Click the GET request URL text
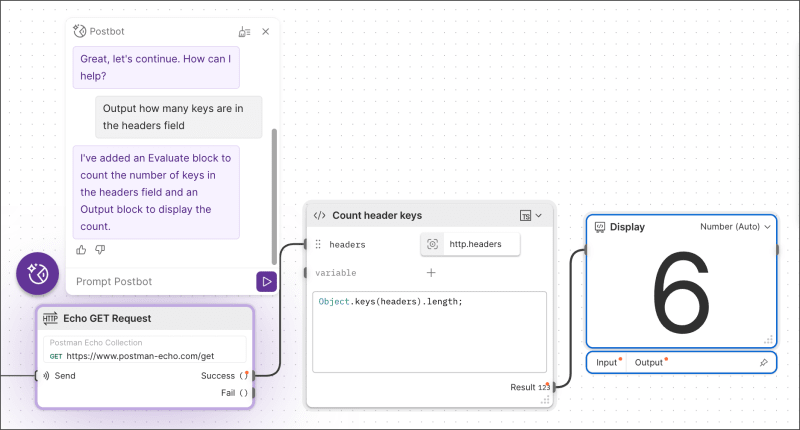Image resolution: width=800 pixels, height=430 pixels. pyautogui.click(x=140, y=356)
